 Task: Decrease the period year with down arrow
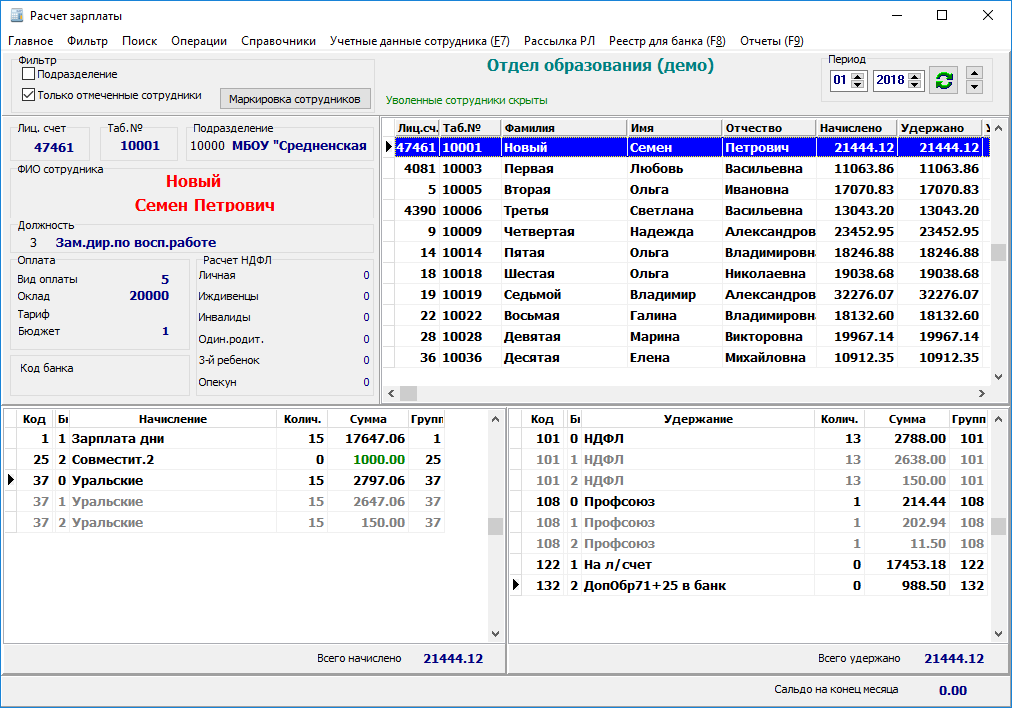click(x=913, y=85)
